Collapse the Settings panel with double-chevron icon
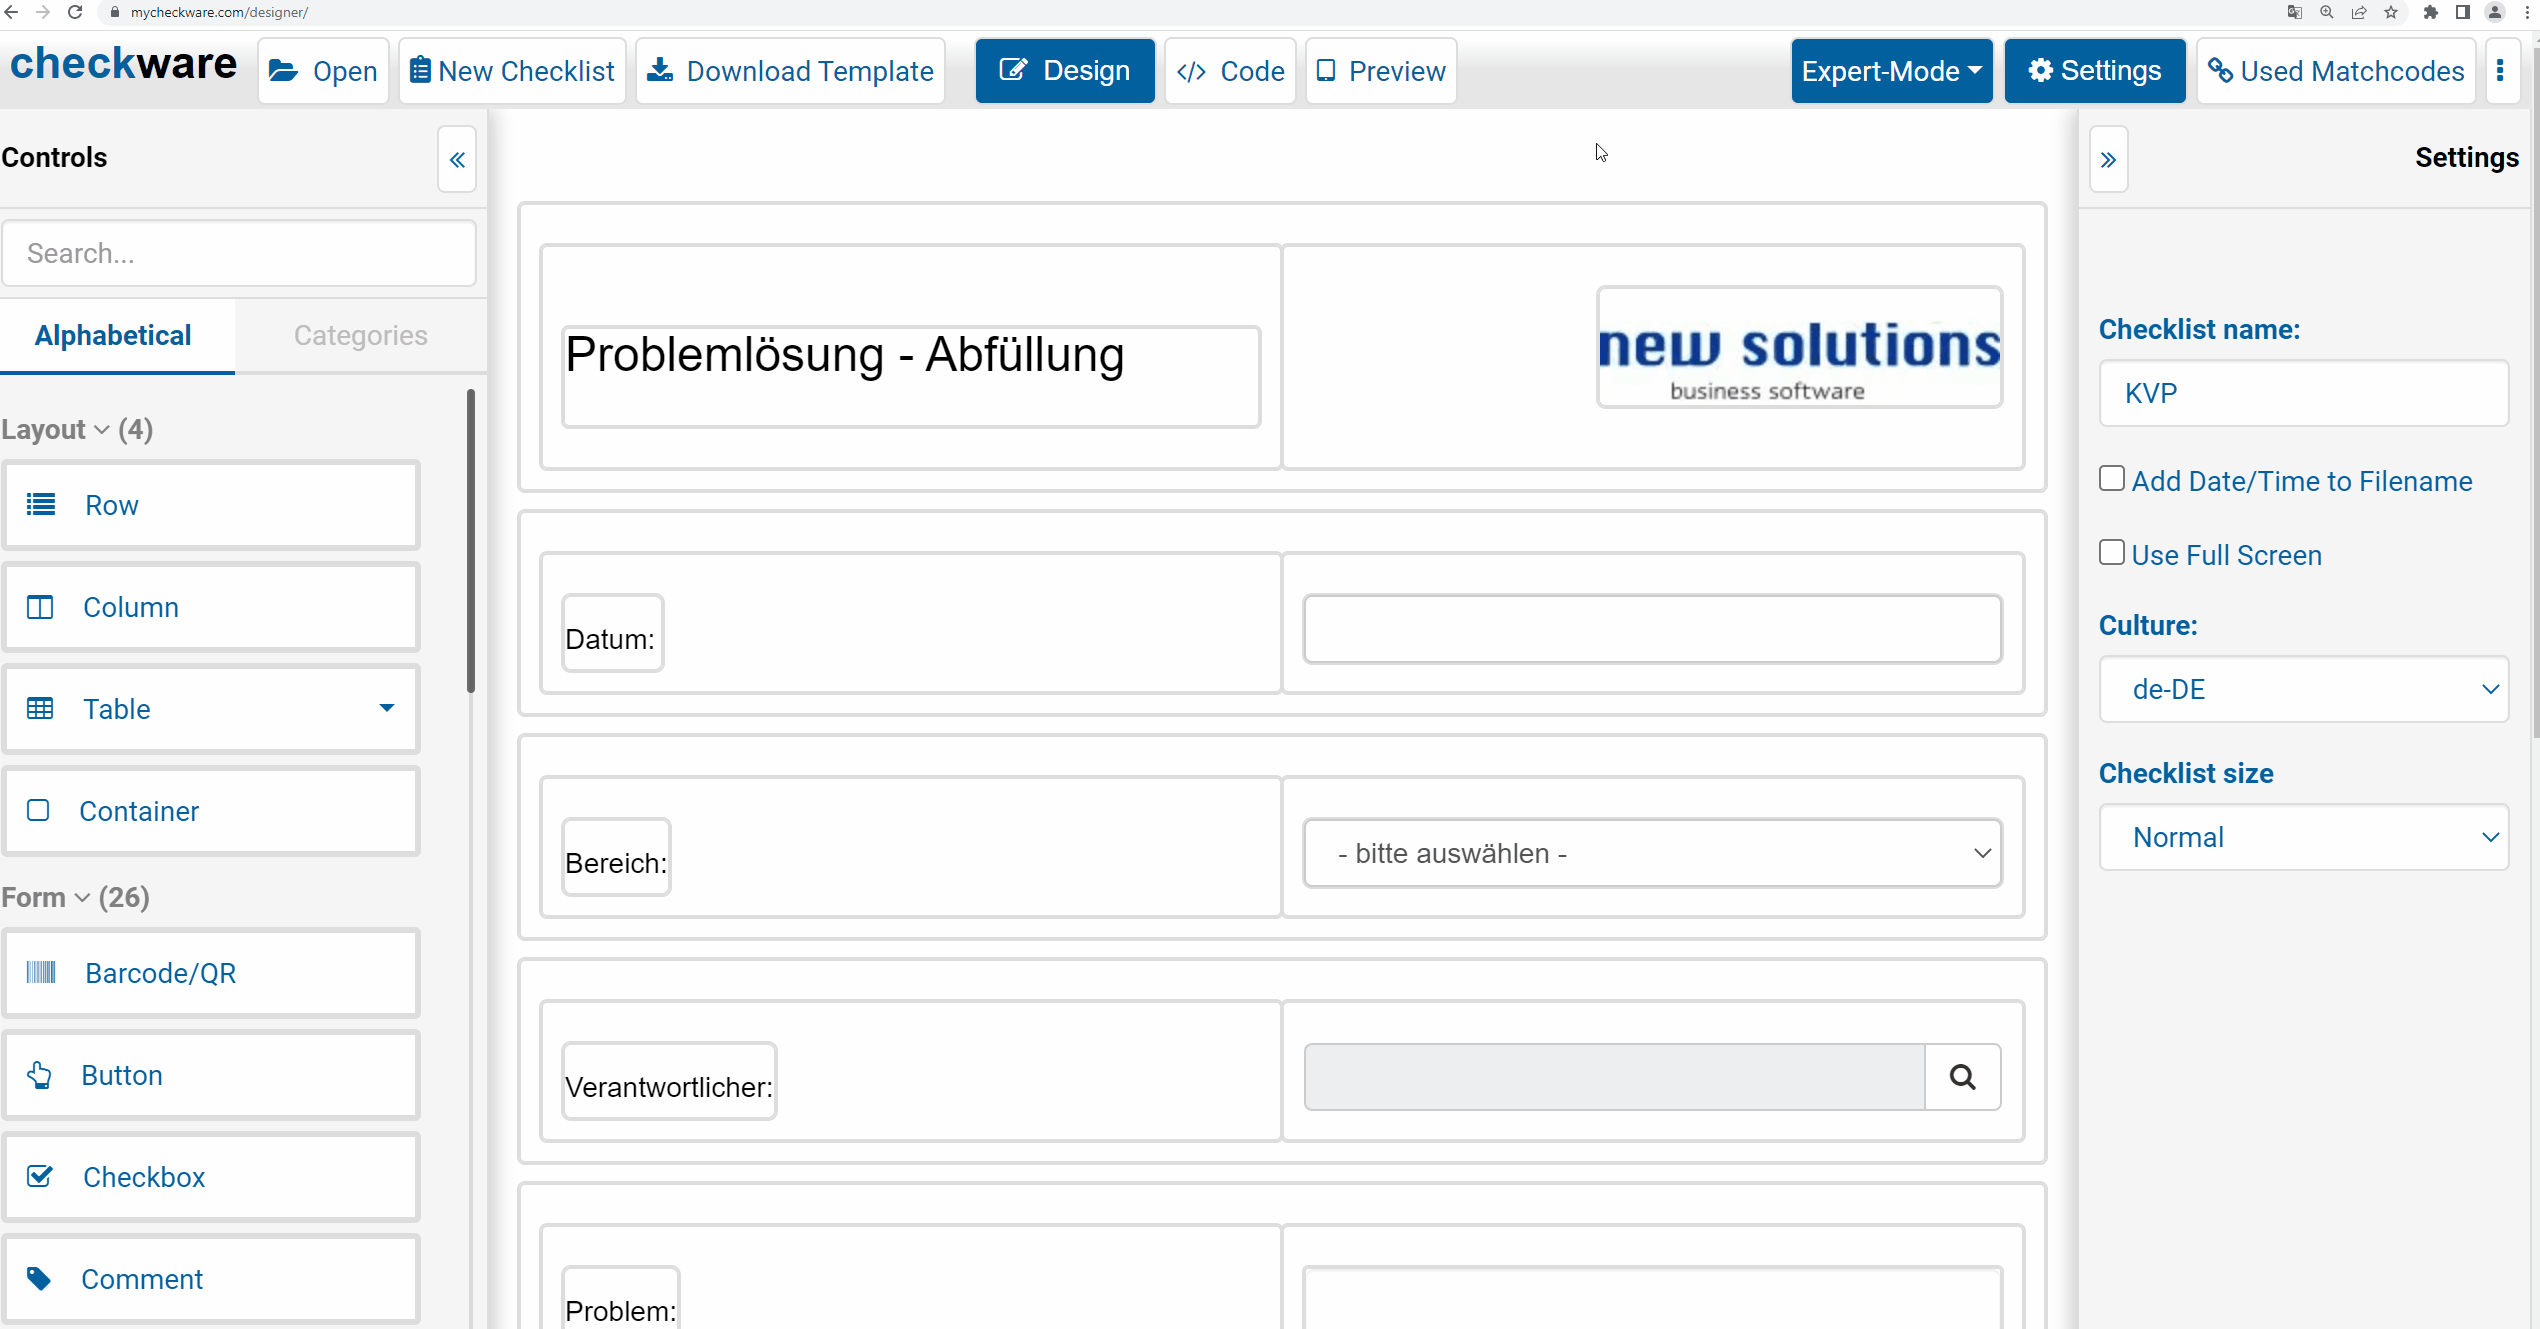Screen dimensions: 2540x1329 point(2108,160)
